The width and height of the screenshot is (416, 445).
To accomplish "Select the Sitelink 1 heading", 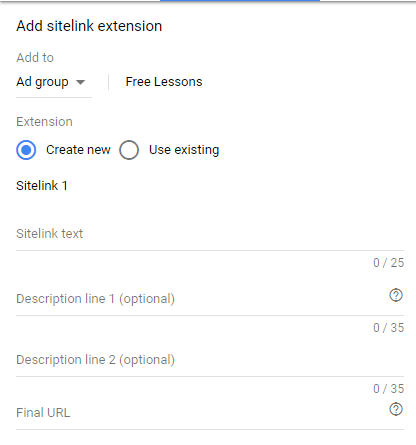I will (x=42, y=186).
